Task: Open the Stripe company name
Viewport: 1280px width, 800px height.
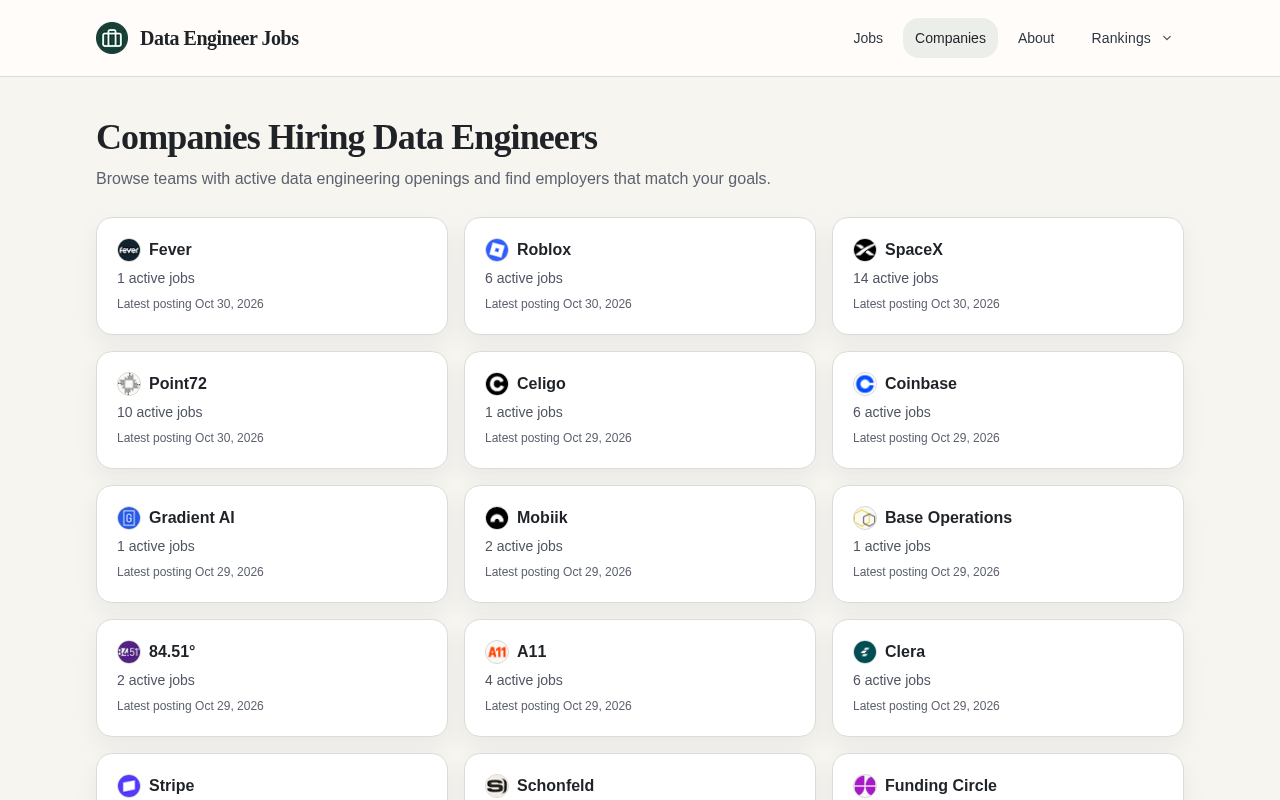Action: (172, 786)
